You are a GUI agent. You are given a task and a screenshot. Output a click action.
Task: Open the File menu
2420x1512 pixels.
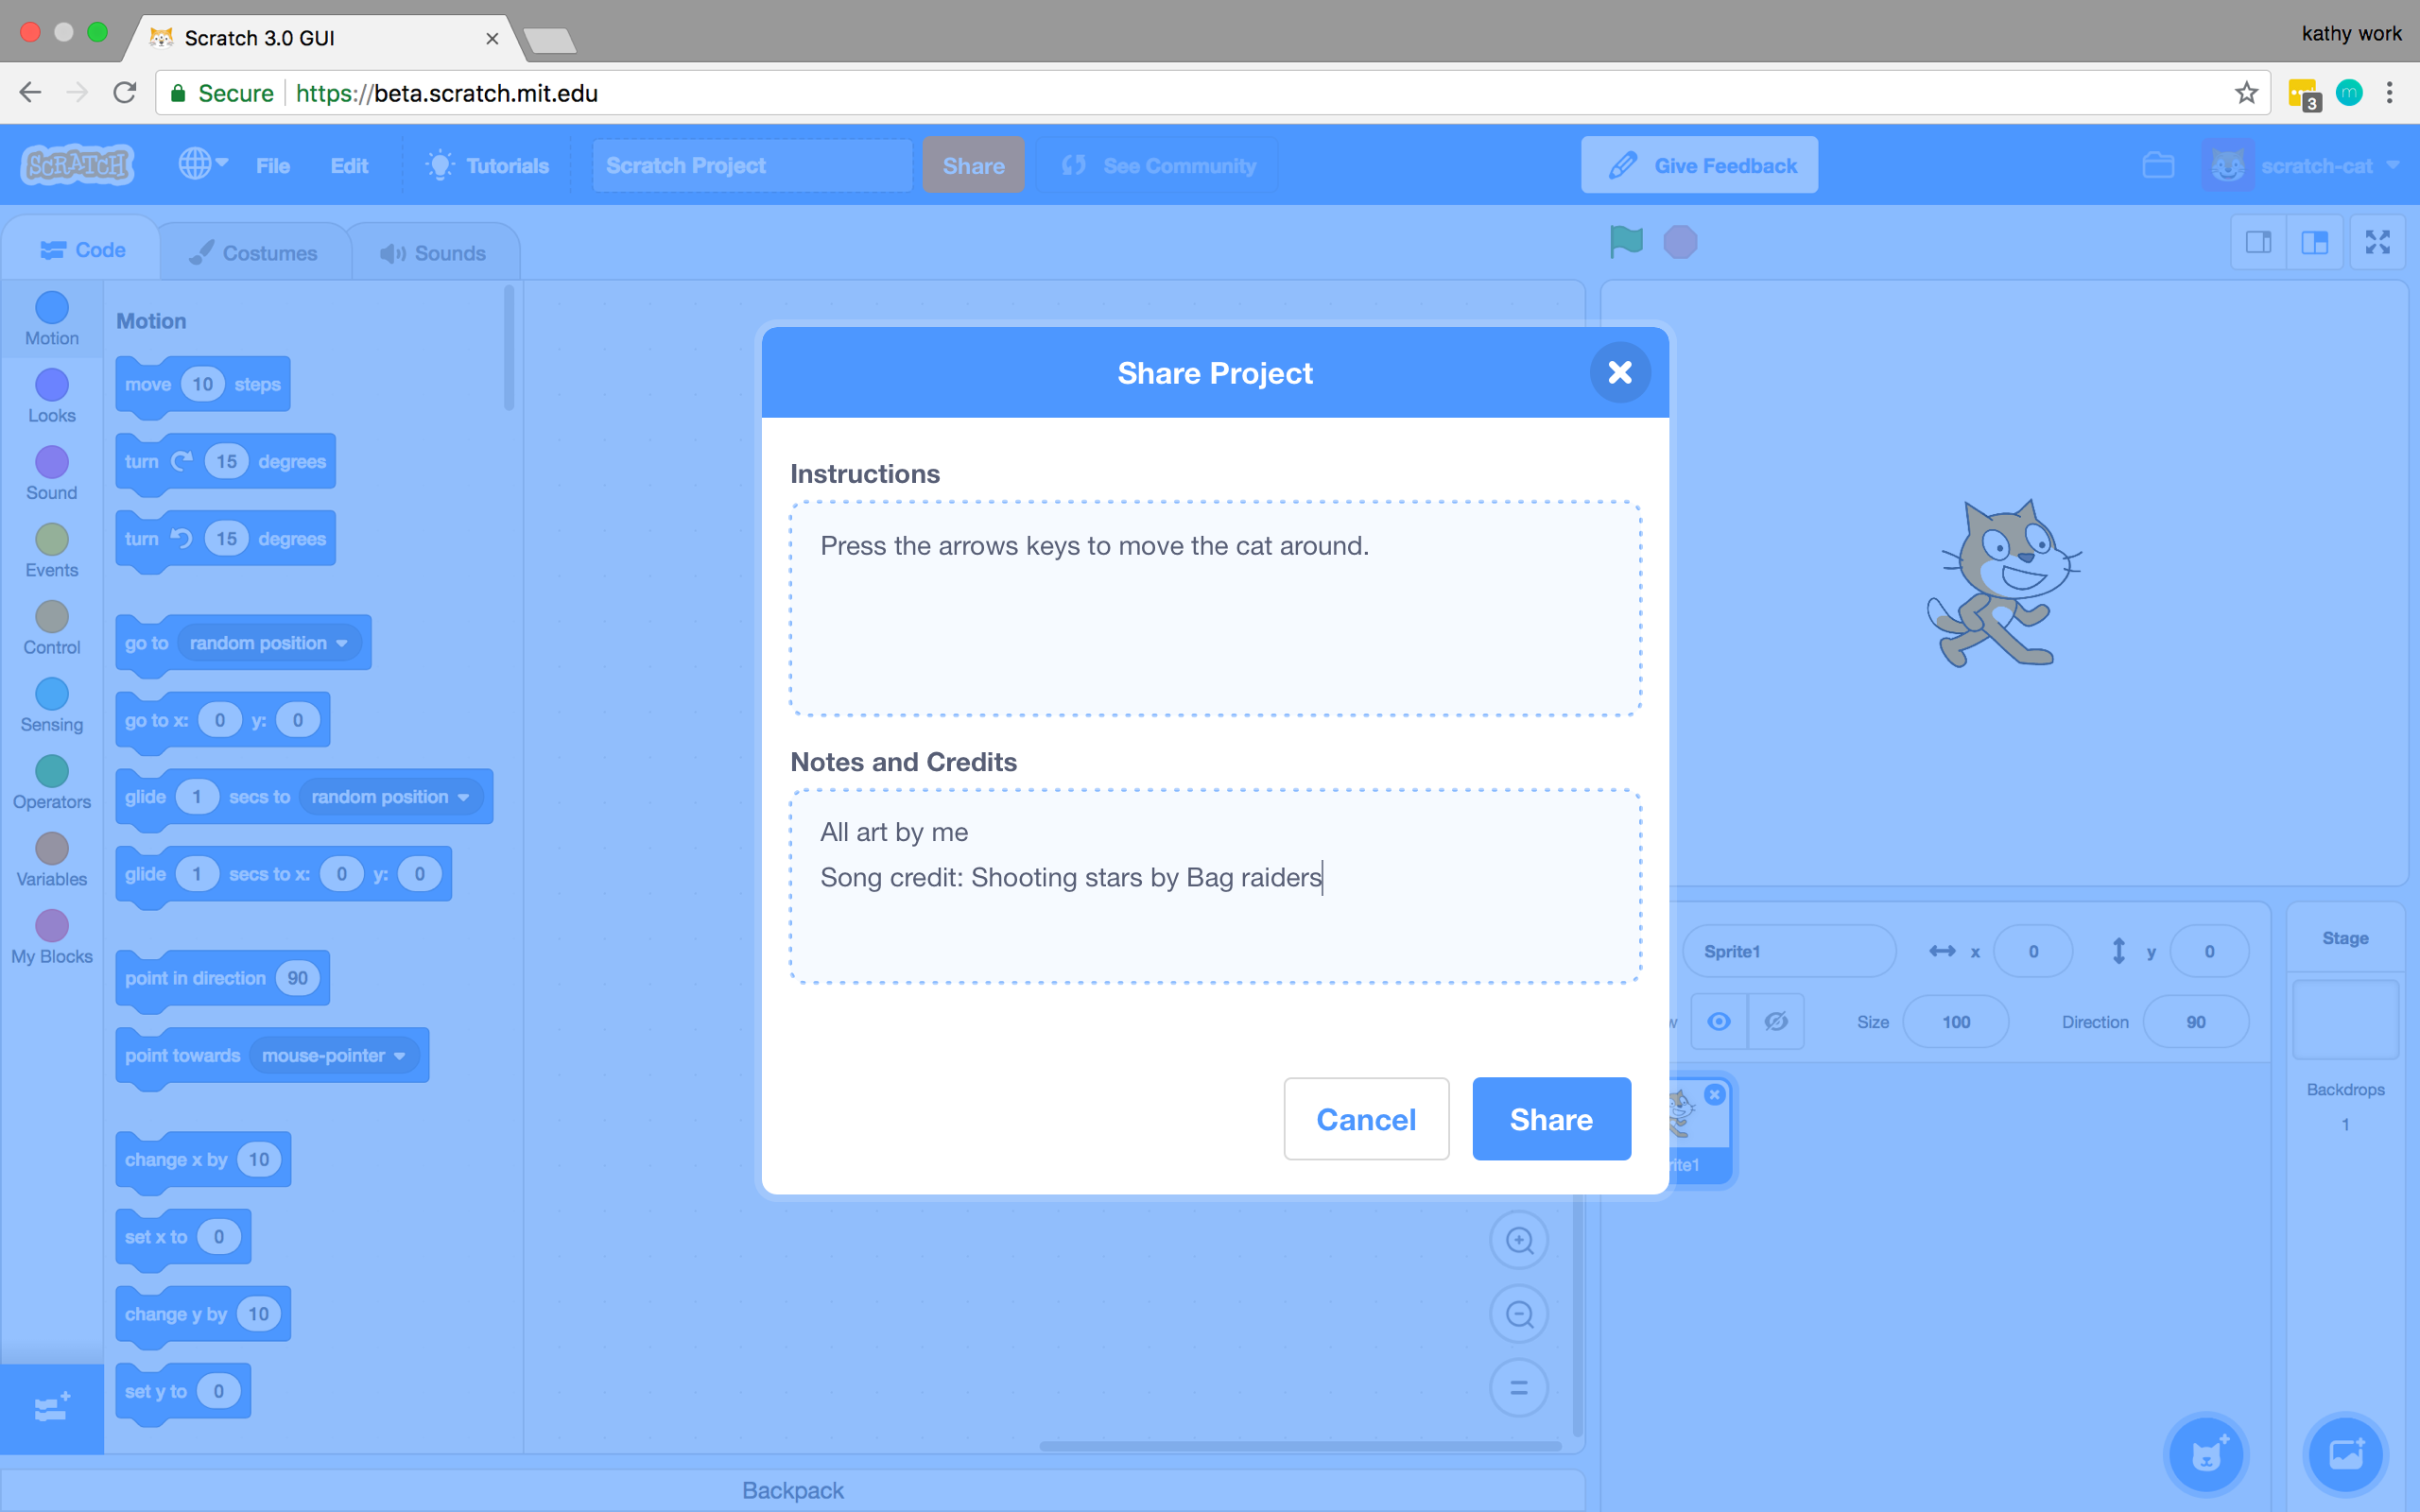pyautogui.click(x=271, y=165)
